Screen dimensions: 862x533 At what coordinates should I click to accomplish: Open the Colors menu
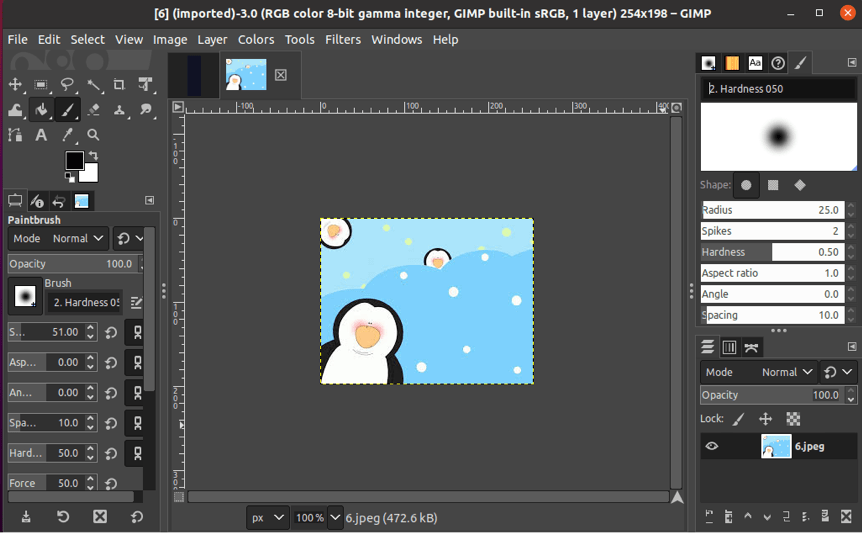pos(256,40)
